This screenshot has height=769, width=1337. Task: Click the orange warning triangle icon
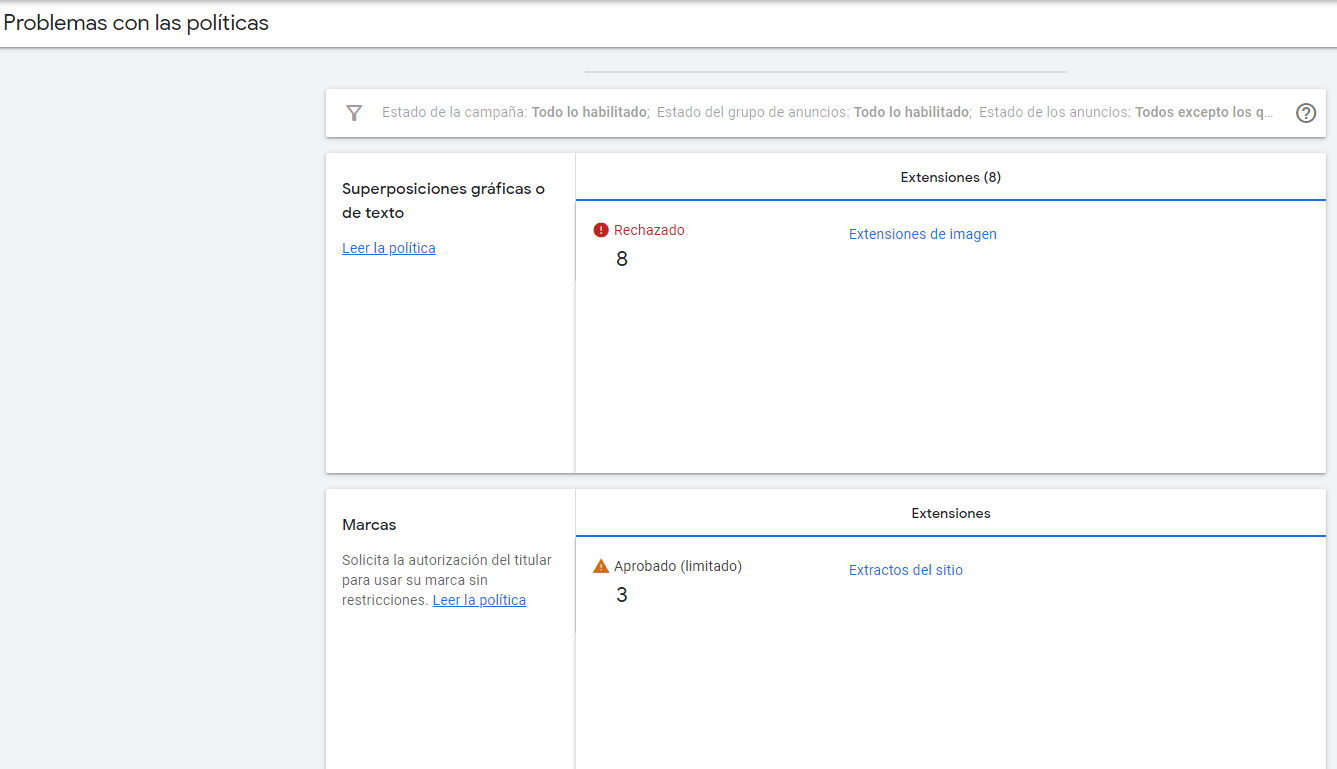pos(601,566)
